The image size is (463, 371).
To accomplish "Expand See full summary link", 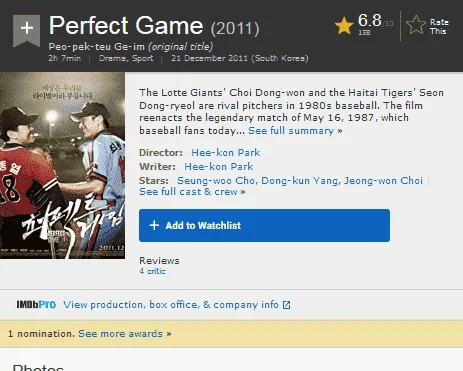I will pyautogui.click(x=295, y=131).
